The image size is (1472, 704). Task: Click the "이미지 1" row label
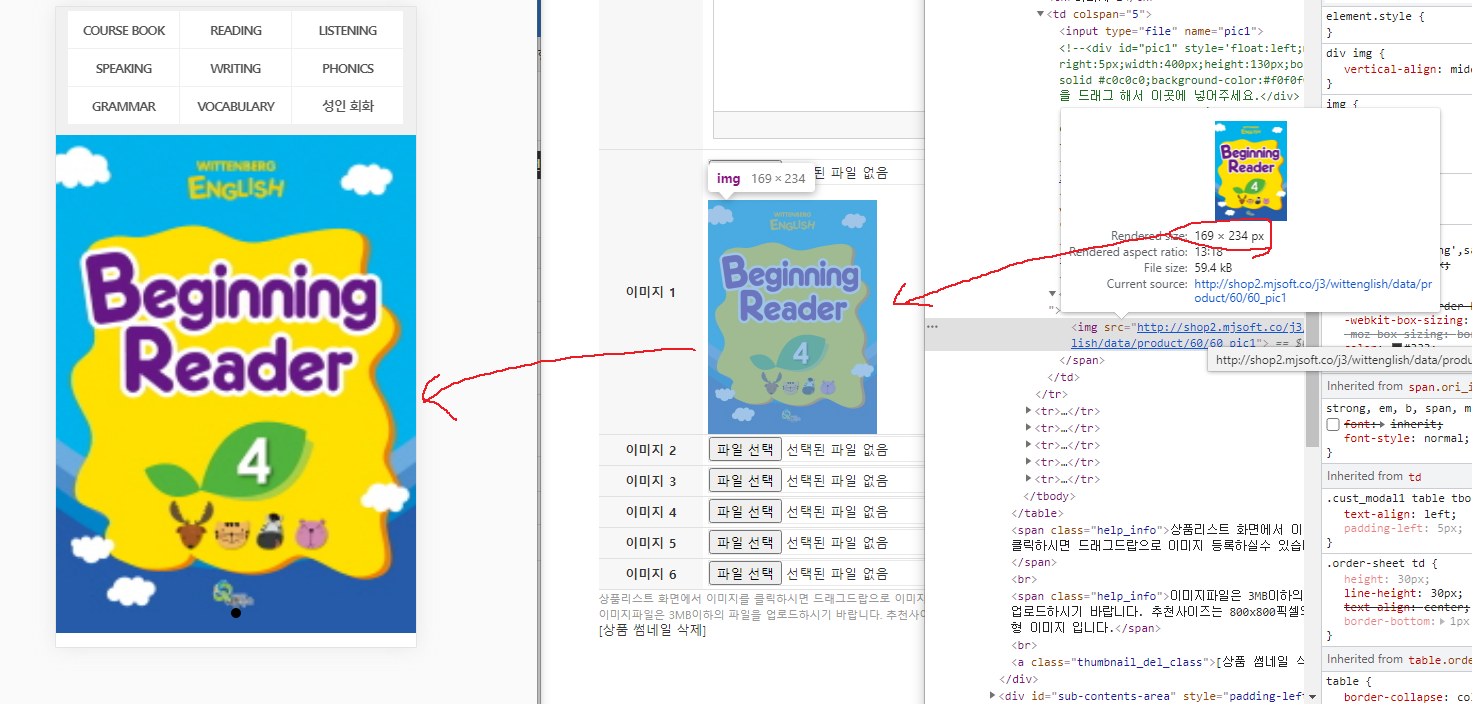pyautogui.click(x=651, y=292)
